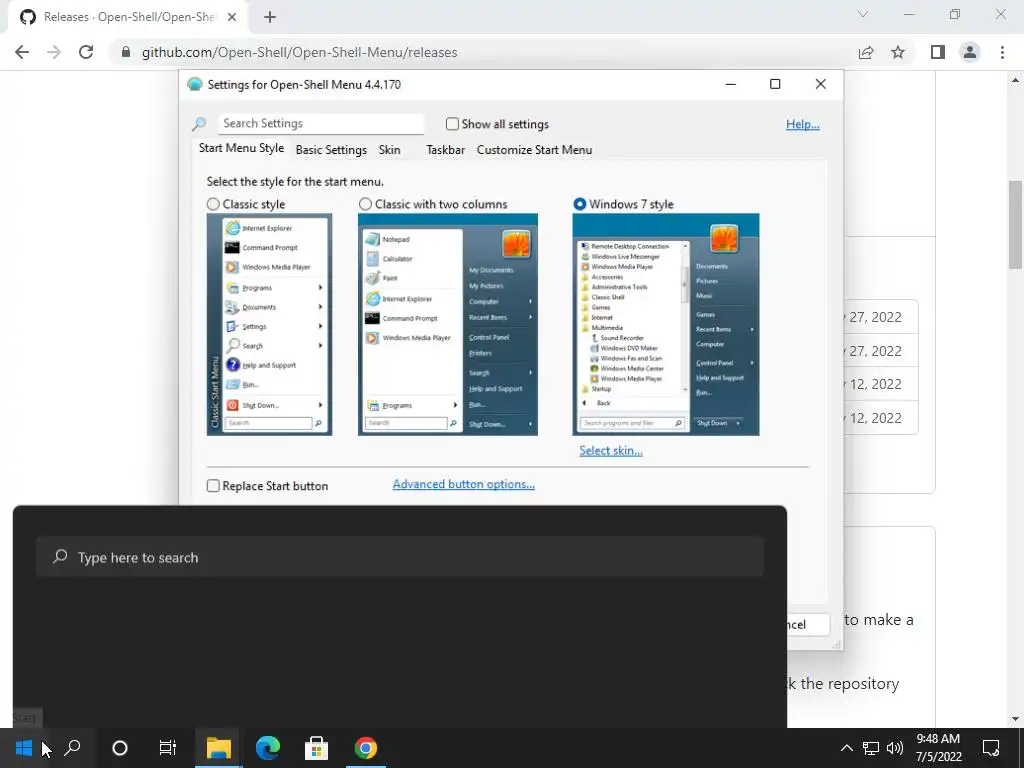Bookmark this page with star icon
This screenshot has height=768, width=1024.
(x=898, y=52)
